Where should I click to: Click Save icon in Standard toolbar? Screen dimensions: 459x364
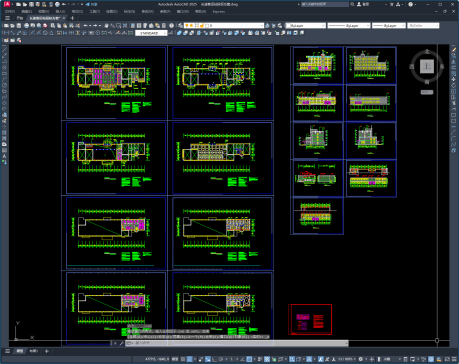[19, 25]
